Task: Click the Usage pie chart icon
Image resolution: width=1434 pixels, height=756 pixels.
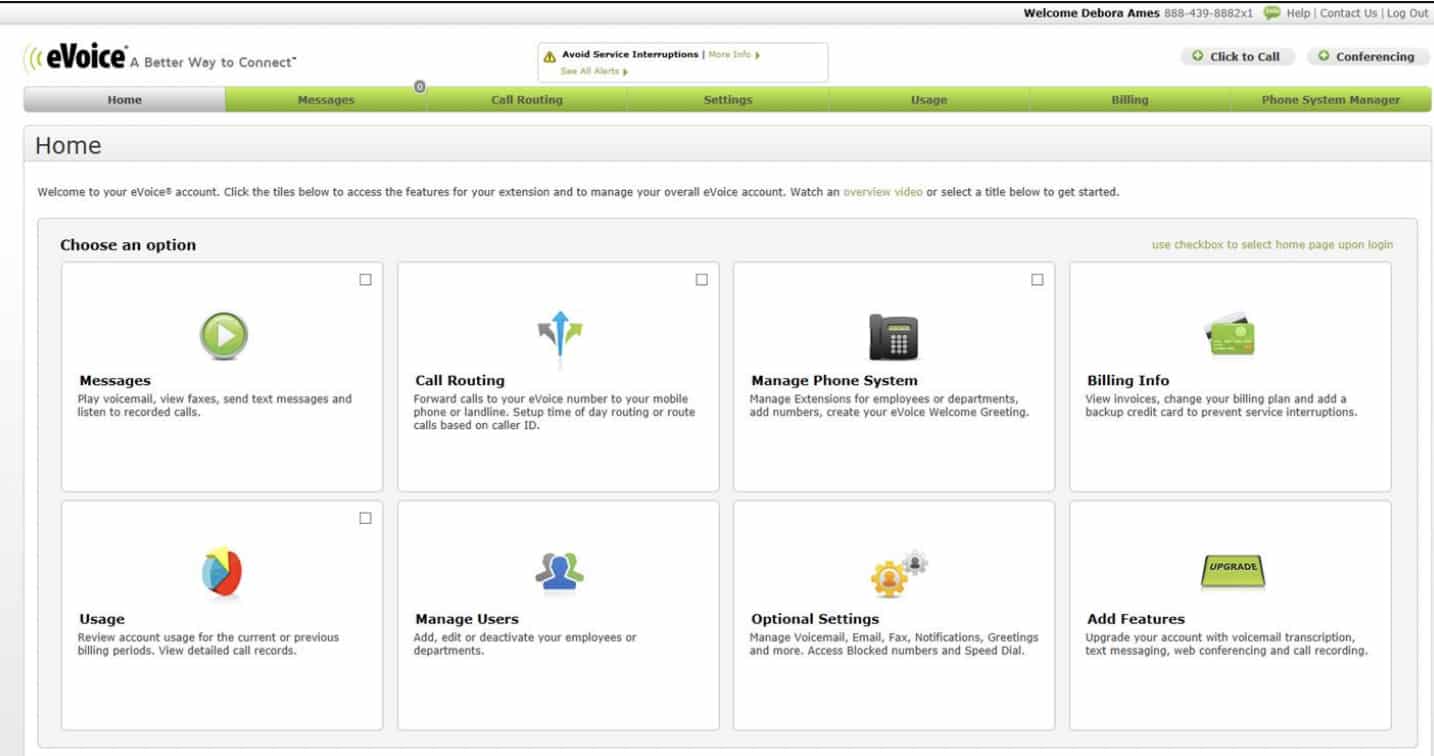Action: coord(222,572)
